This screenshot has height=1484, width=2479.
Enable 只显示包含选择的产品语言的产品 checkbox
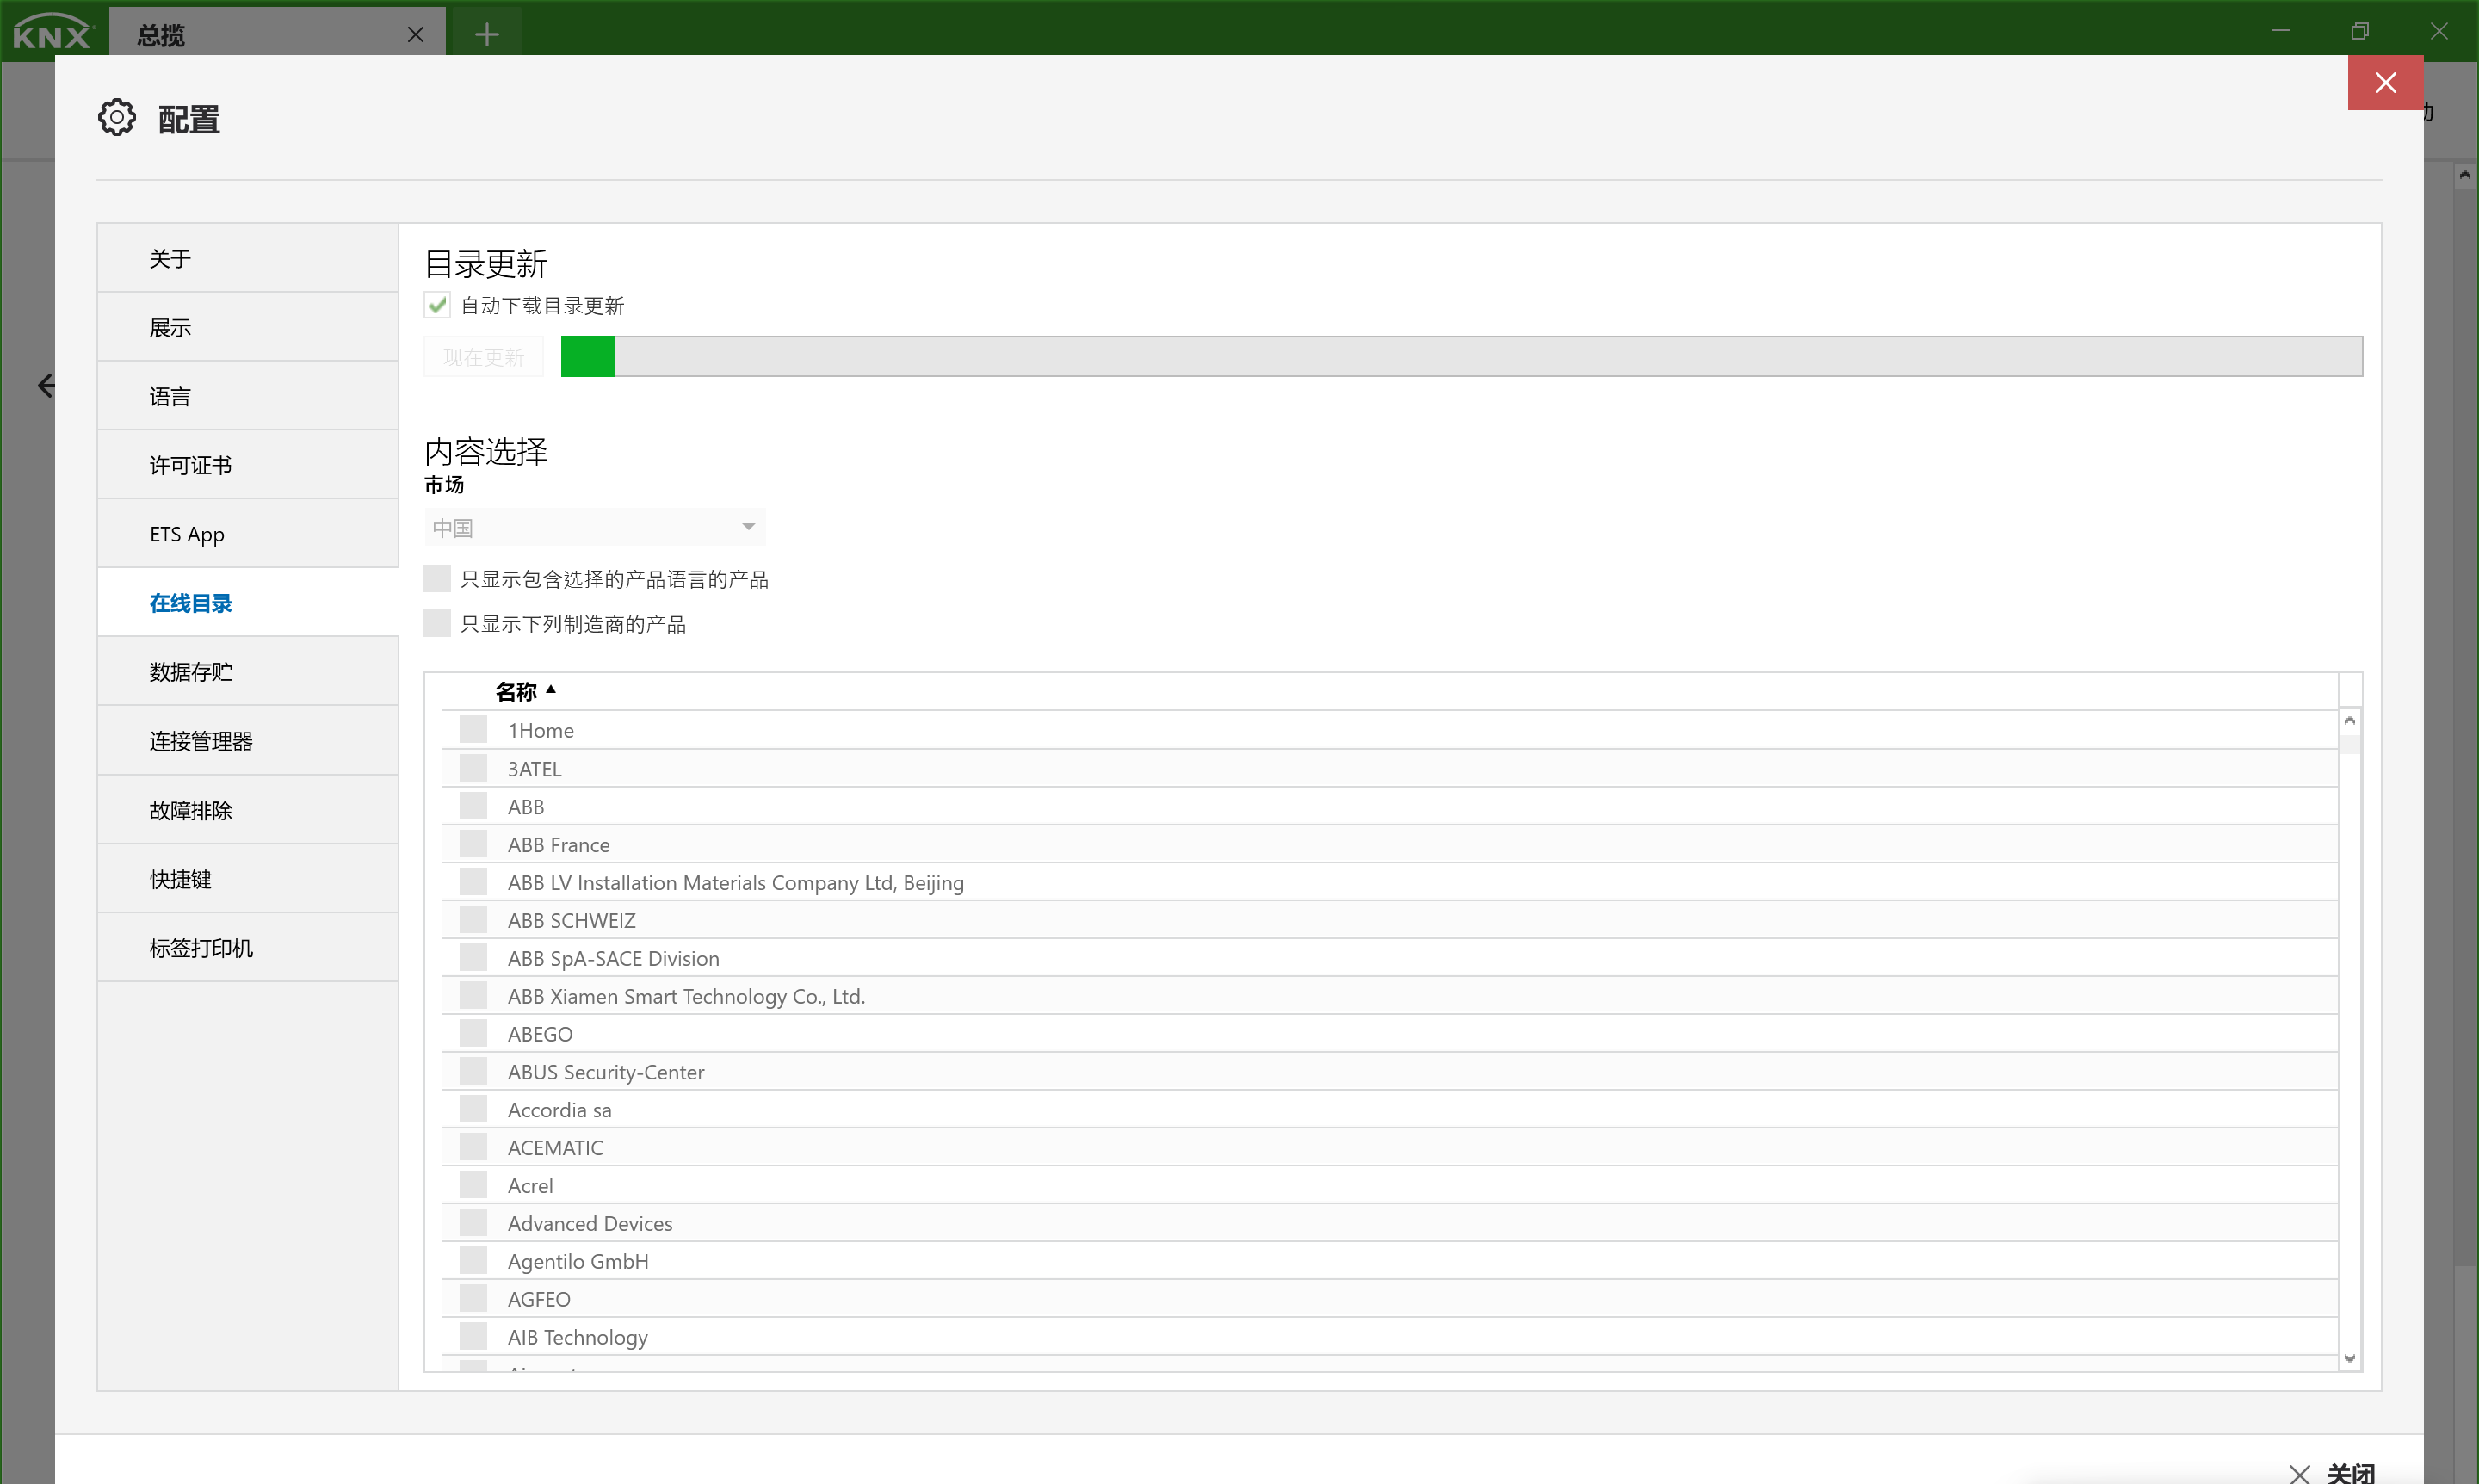438,578
